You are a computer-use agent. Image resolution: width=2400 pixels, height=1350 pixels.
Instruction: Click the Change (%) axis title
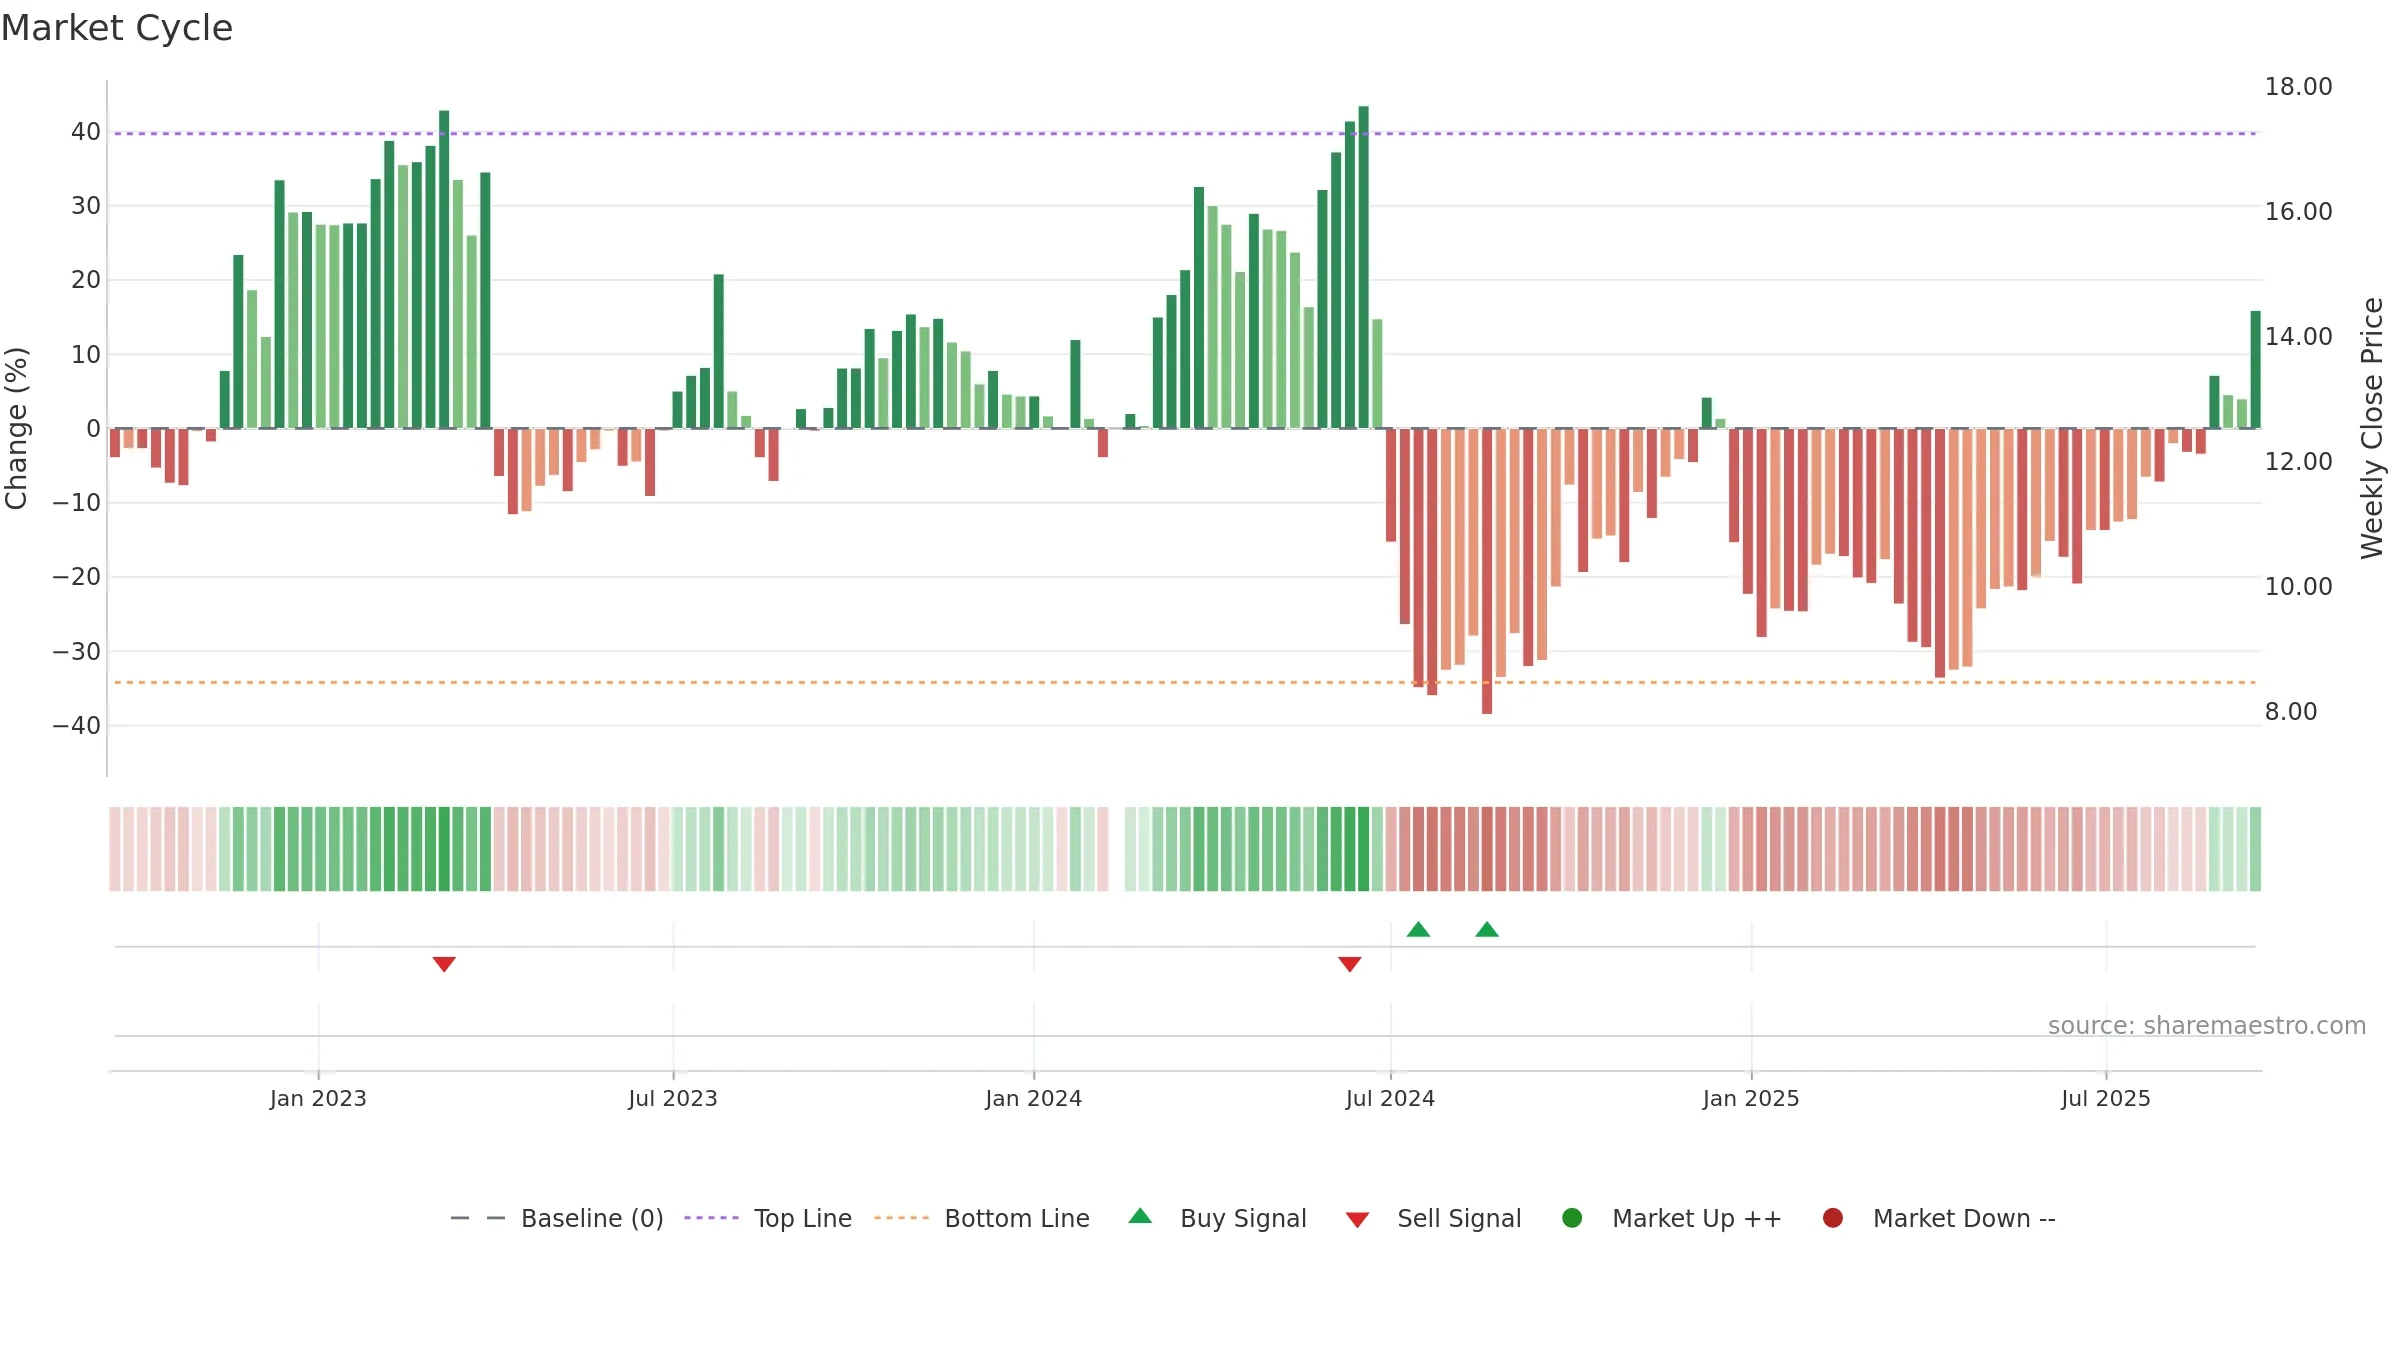click(16, 428)
